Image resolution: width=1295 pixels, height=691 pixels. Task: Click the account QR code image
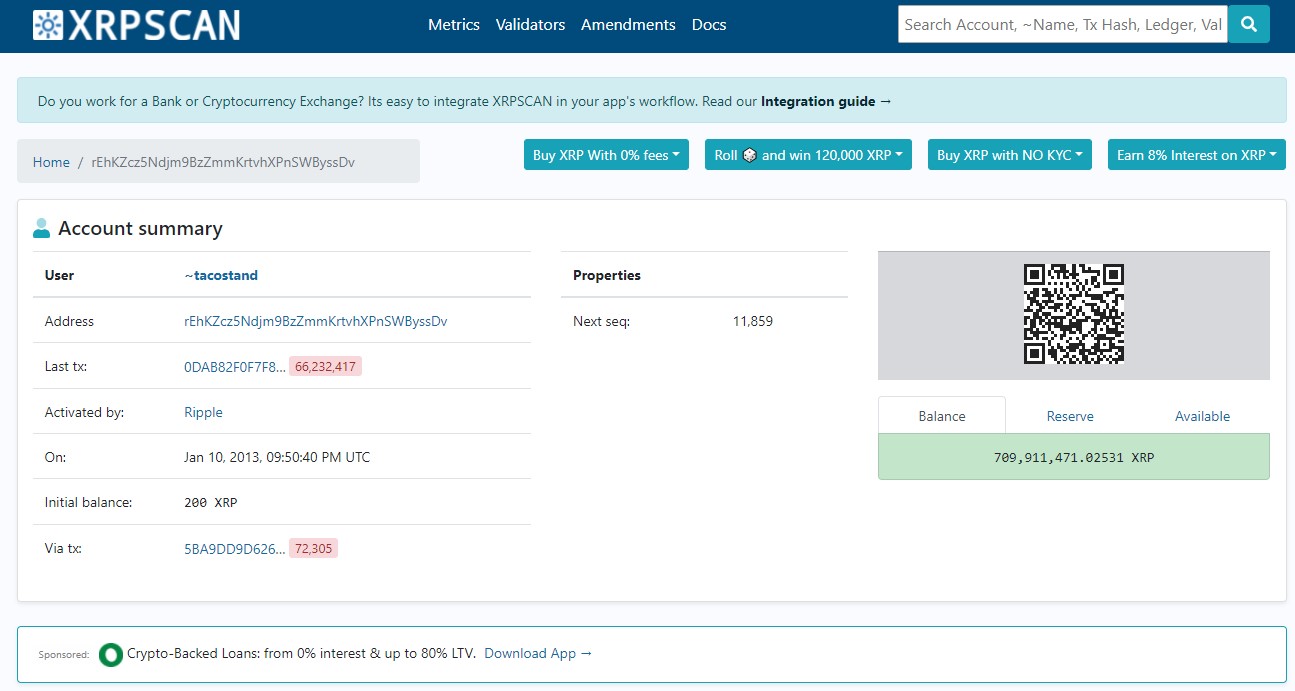(x=1073, y=314)
